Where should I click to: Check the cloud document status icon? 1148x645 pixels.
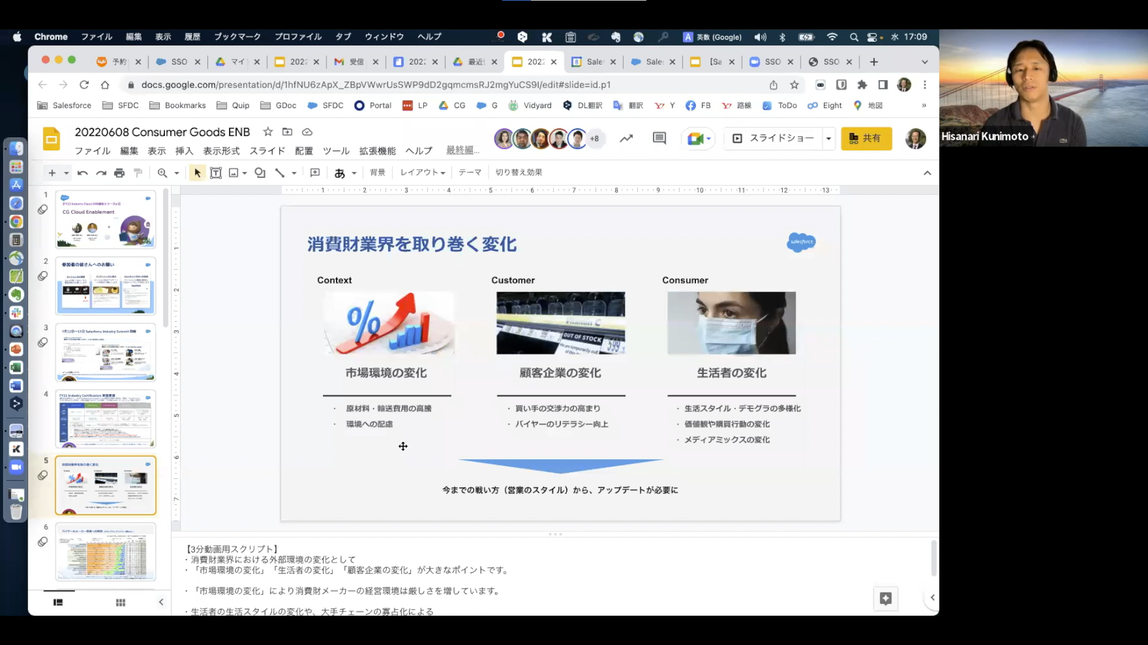[x=307, y=132]
